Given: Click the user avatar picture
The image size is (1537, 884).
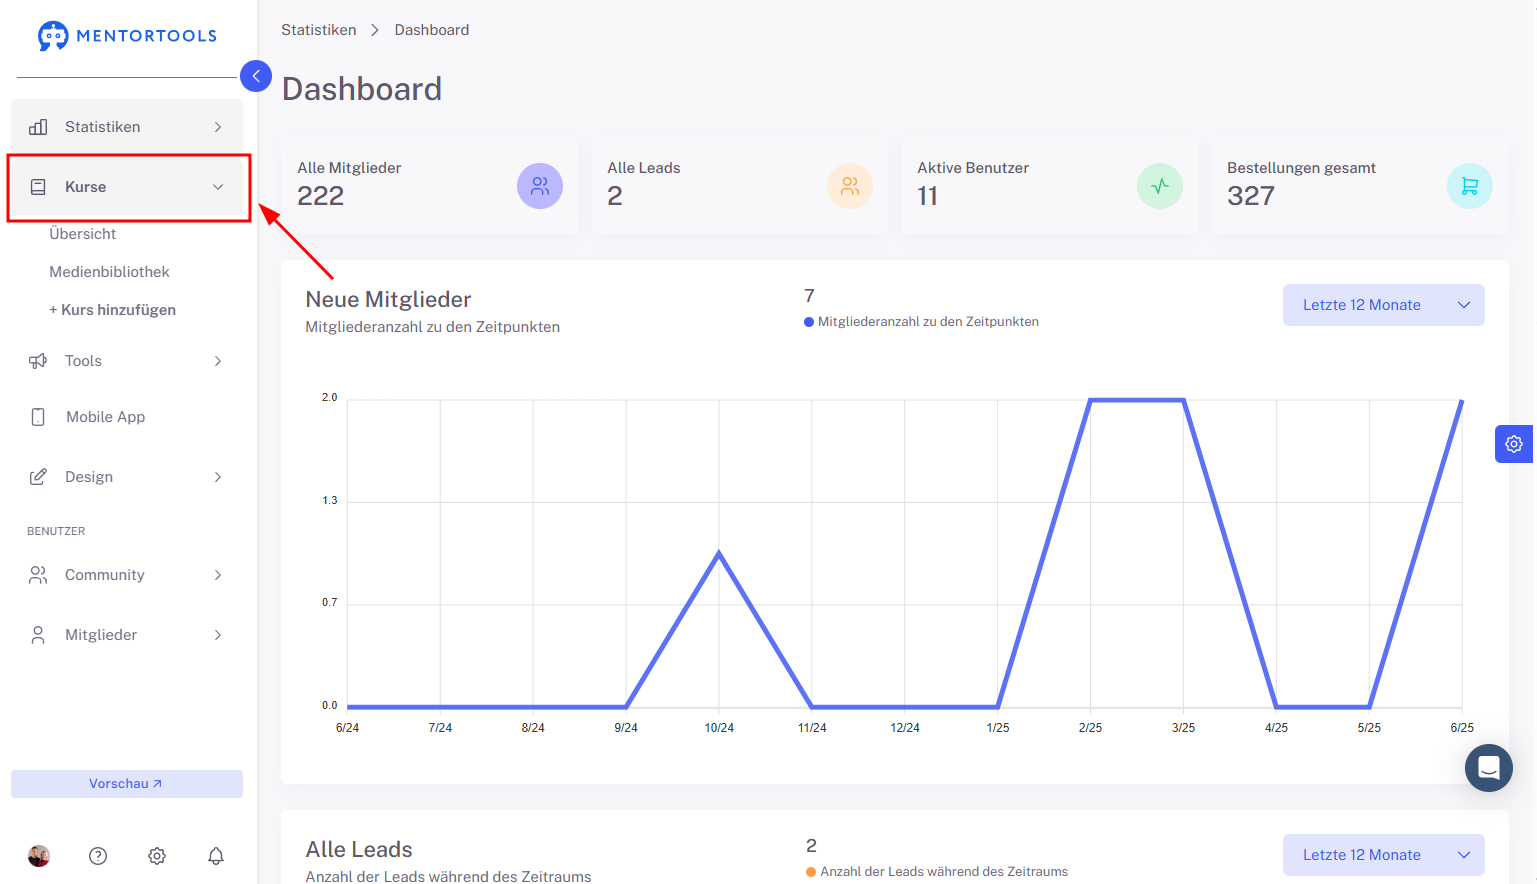Looking at the screenshot, I should coord(39,856).
